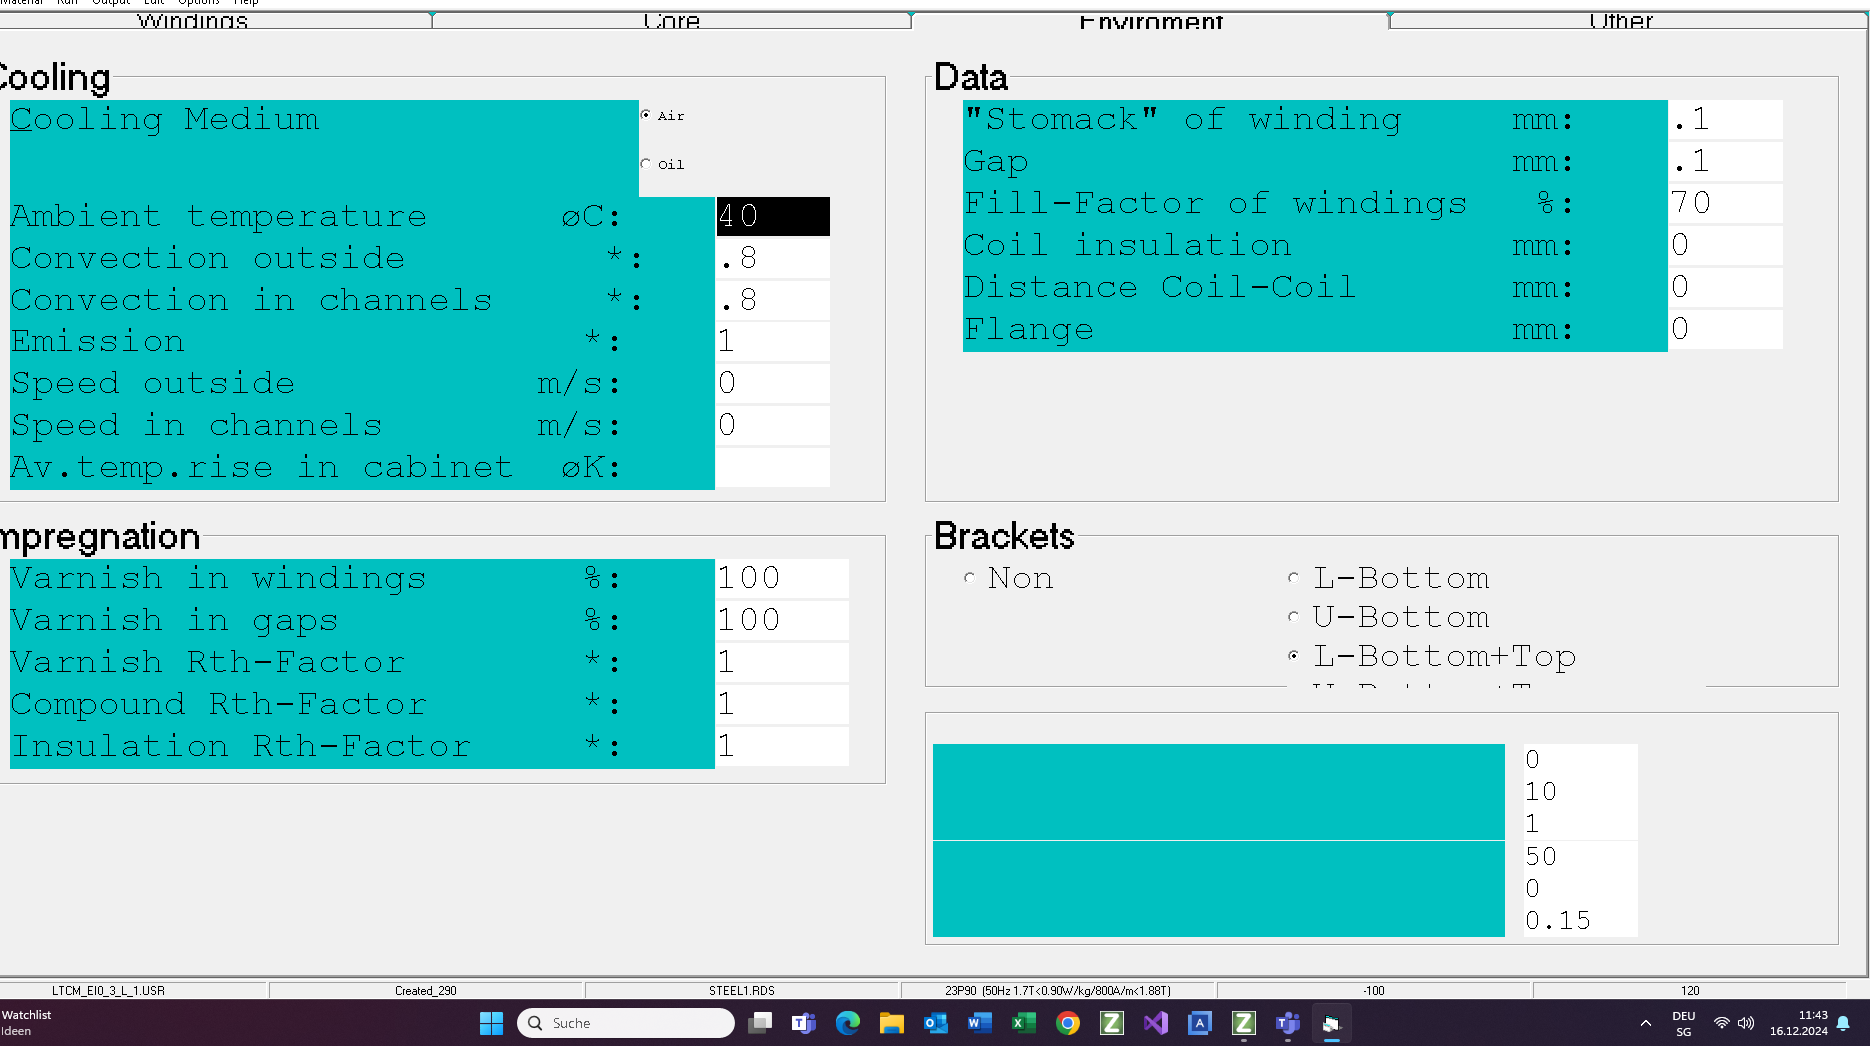
Task: Click status bar entry 23P90 steel description
Action: (x=1058, y=991)
